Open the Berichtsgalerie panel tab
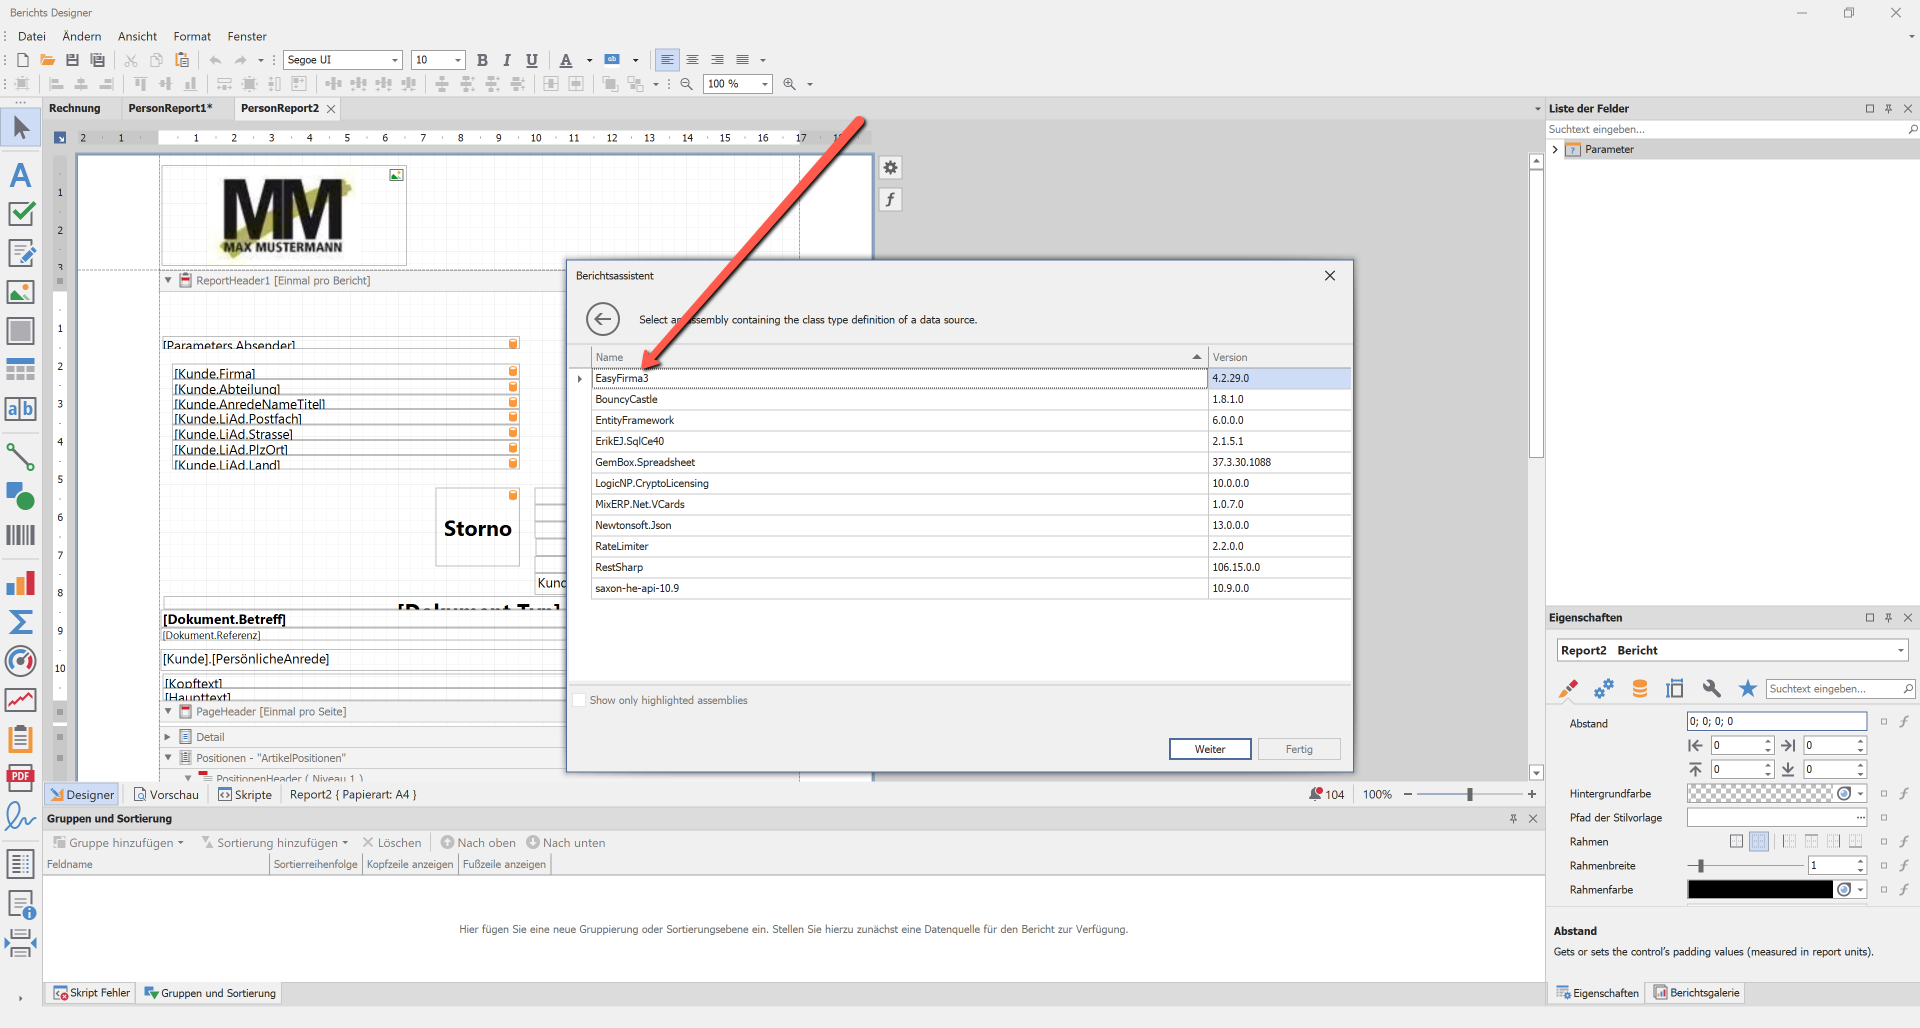The width and height of the screenshot is (1920, 1028). 1697,993
